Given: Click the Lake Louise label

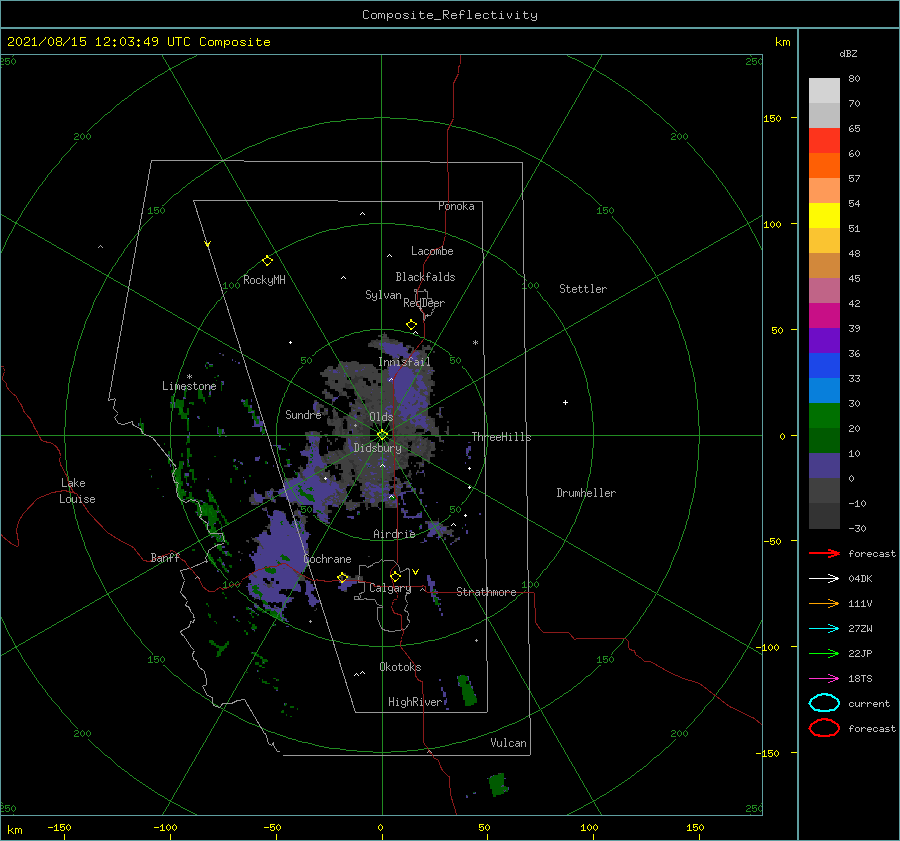Looking at the screenshot, I should point(77,491).
